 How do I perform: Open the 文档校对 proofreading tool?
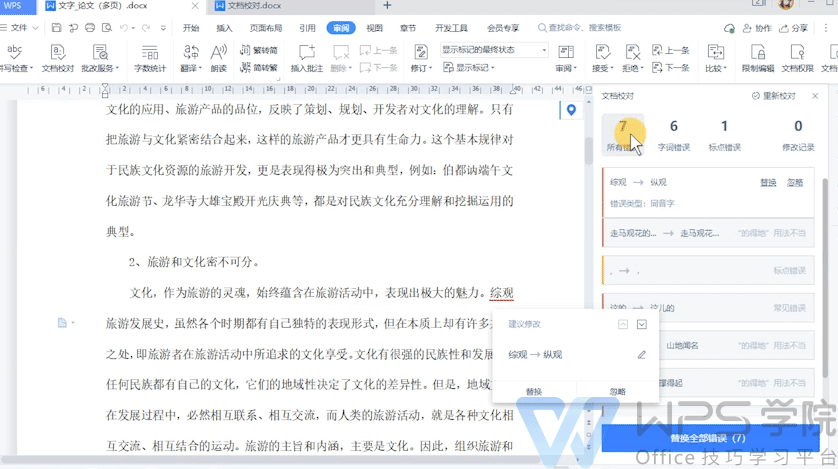coord(58,56)
